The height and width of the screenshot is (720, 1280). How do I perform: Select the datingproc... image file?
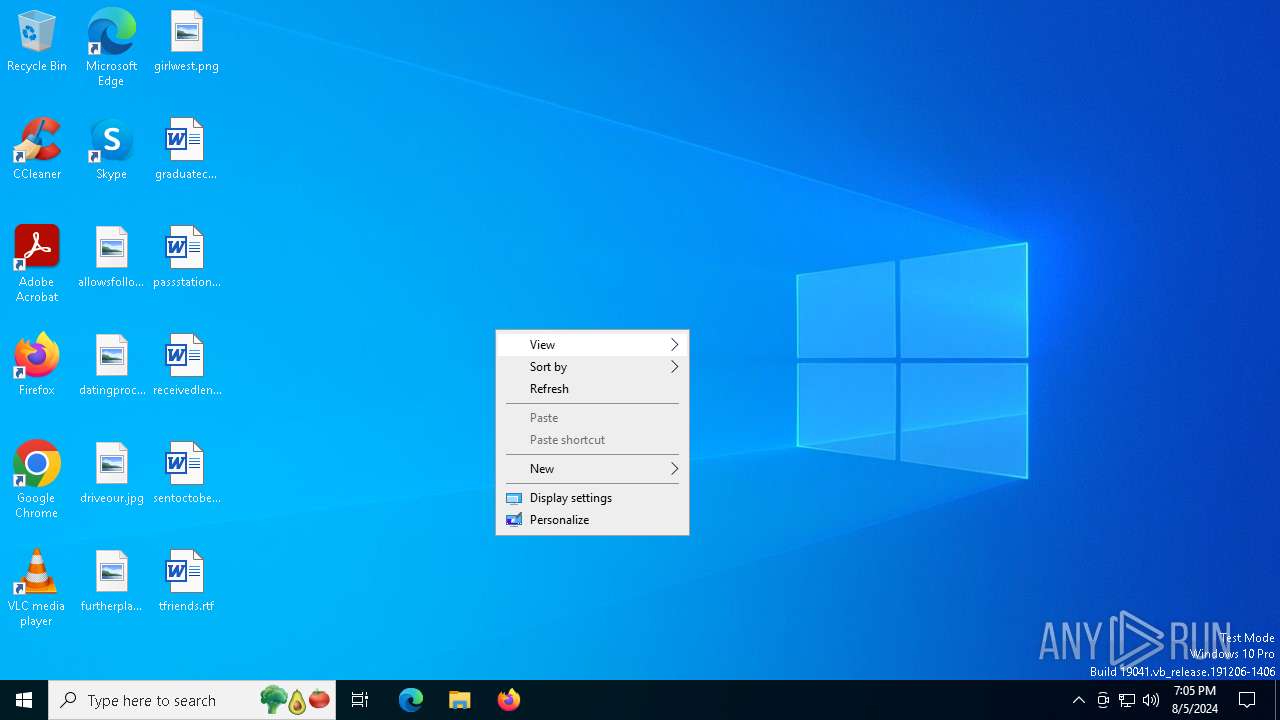[x=111, y=366]
